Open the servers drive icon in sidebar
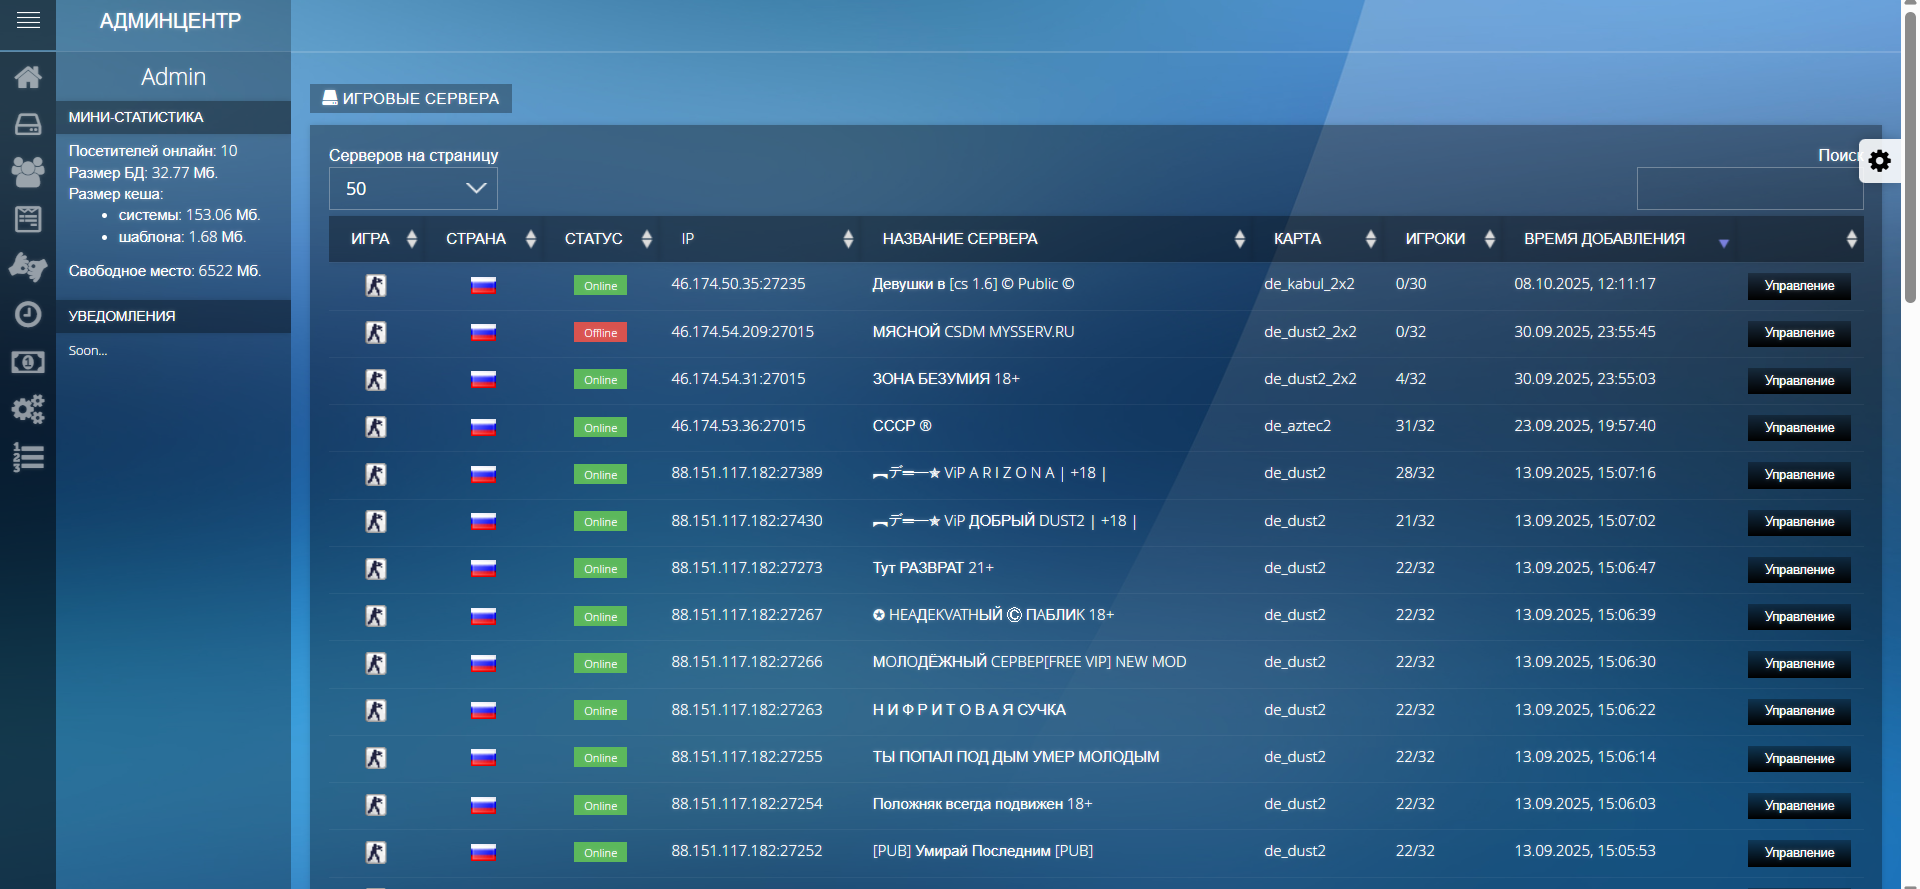The height and width of the screenshot is (889, 1920). coord(28,124)
